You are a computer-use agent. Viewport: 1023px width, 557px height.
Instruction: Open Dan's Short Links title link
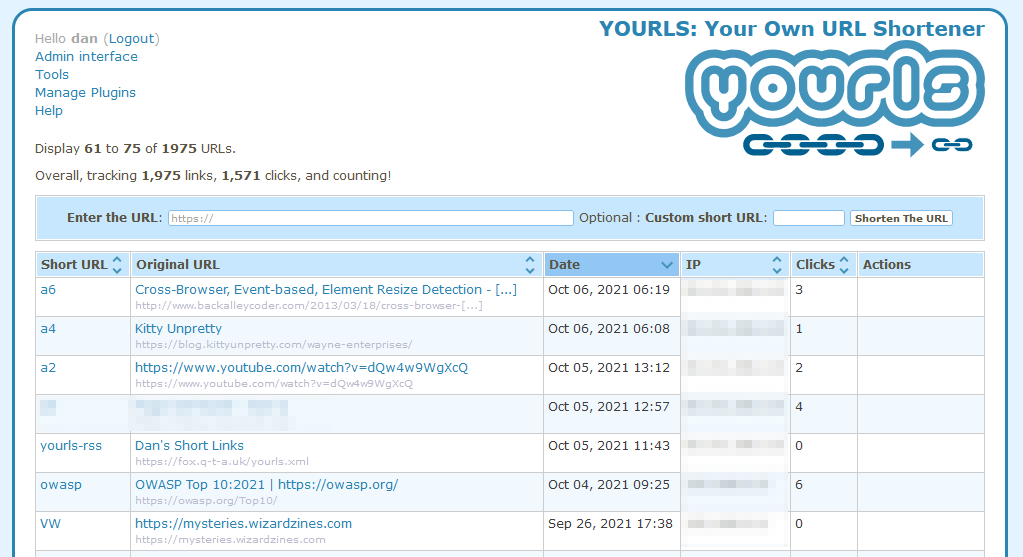click(x=189, y=446)
